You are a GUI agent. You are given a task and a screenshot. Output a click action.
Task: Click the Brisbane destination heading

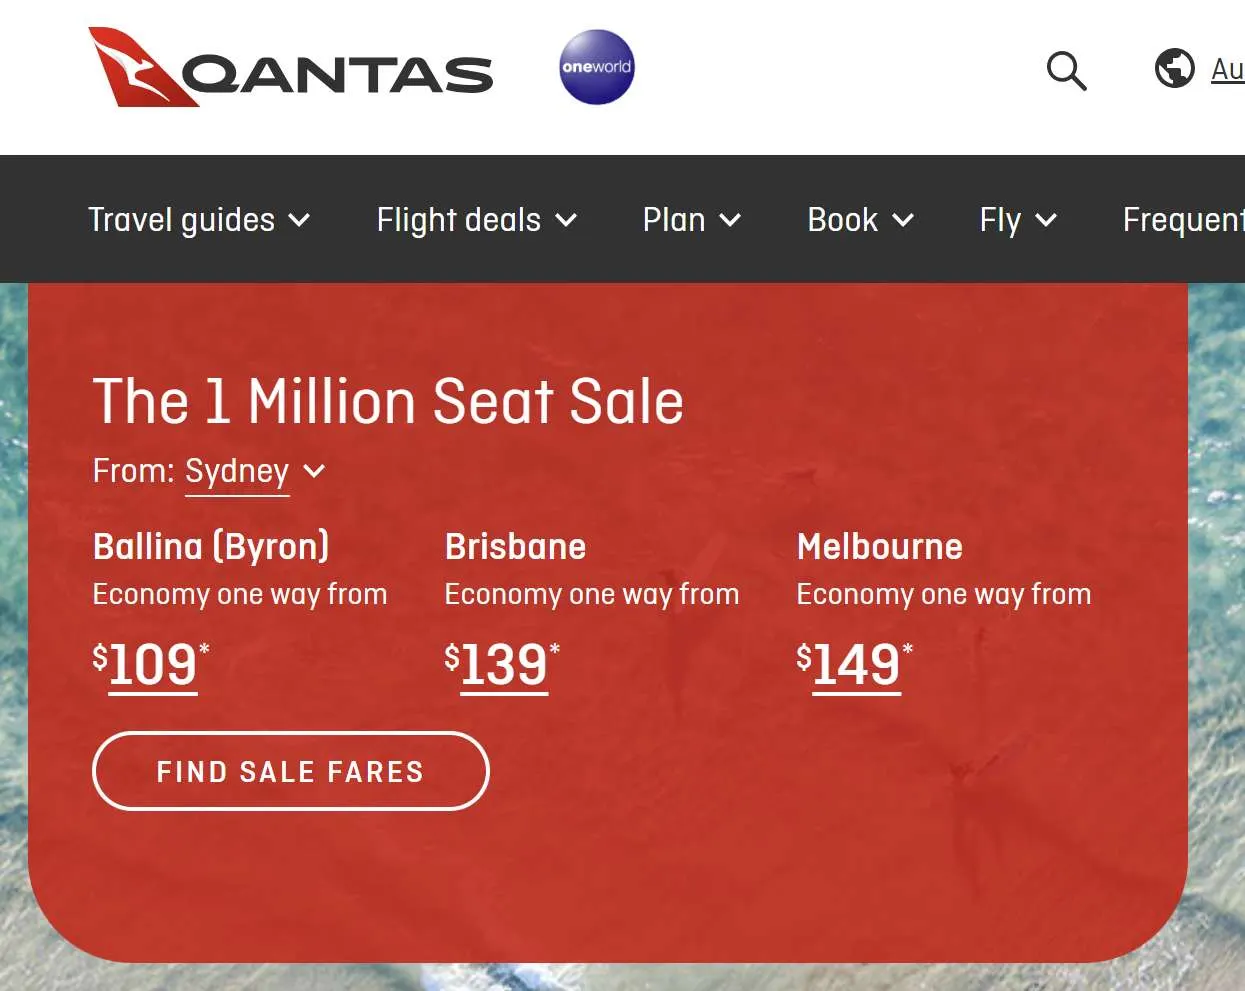click(515, 547)
